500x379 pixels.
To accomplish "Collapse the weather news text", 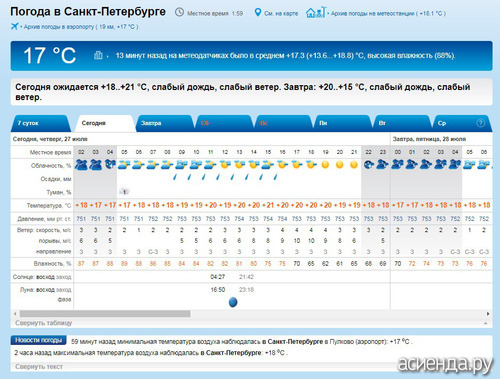I will click(x=39, y=366).
